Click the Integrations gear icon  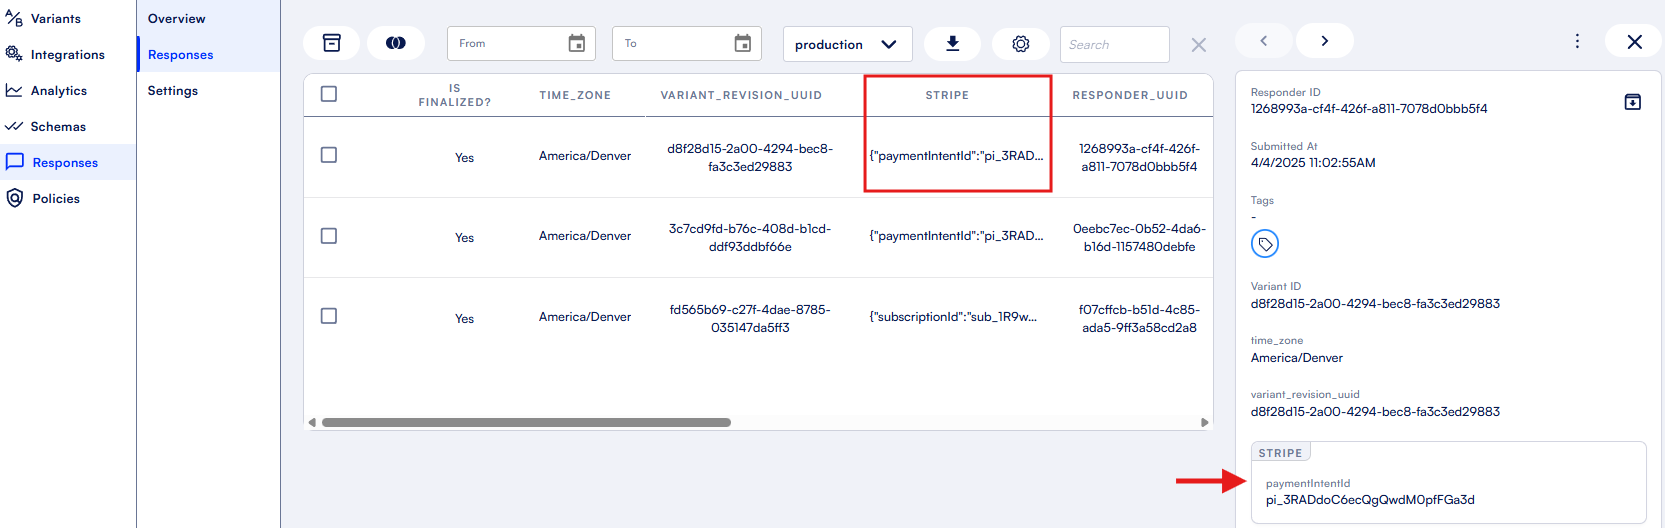coord(14,54)
